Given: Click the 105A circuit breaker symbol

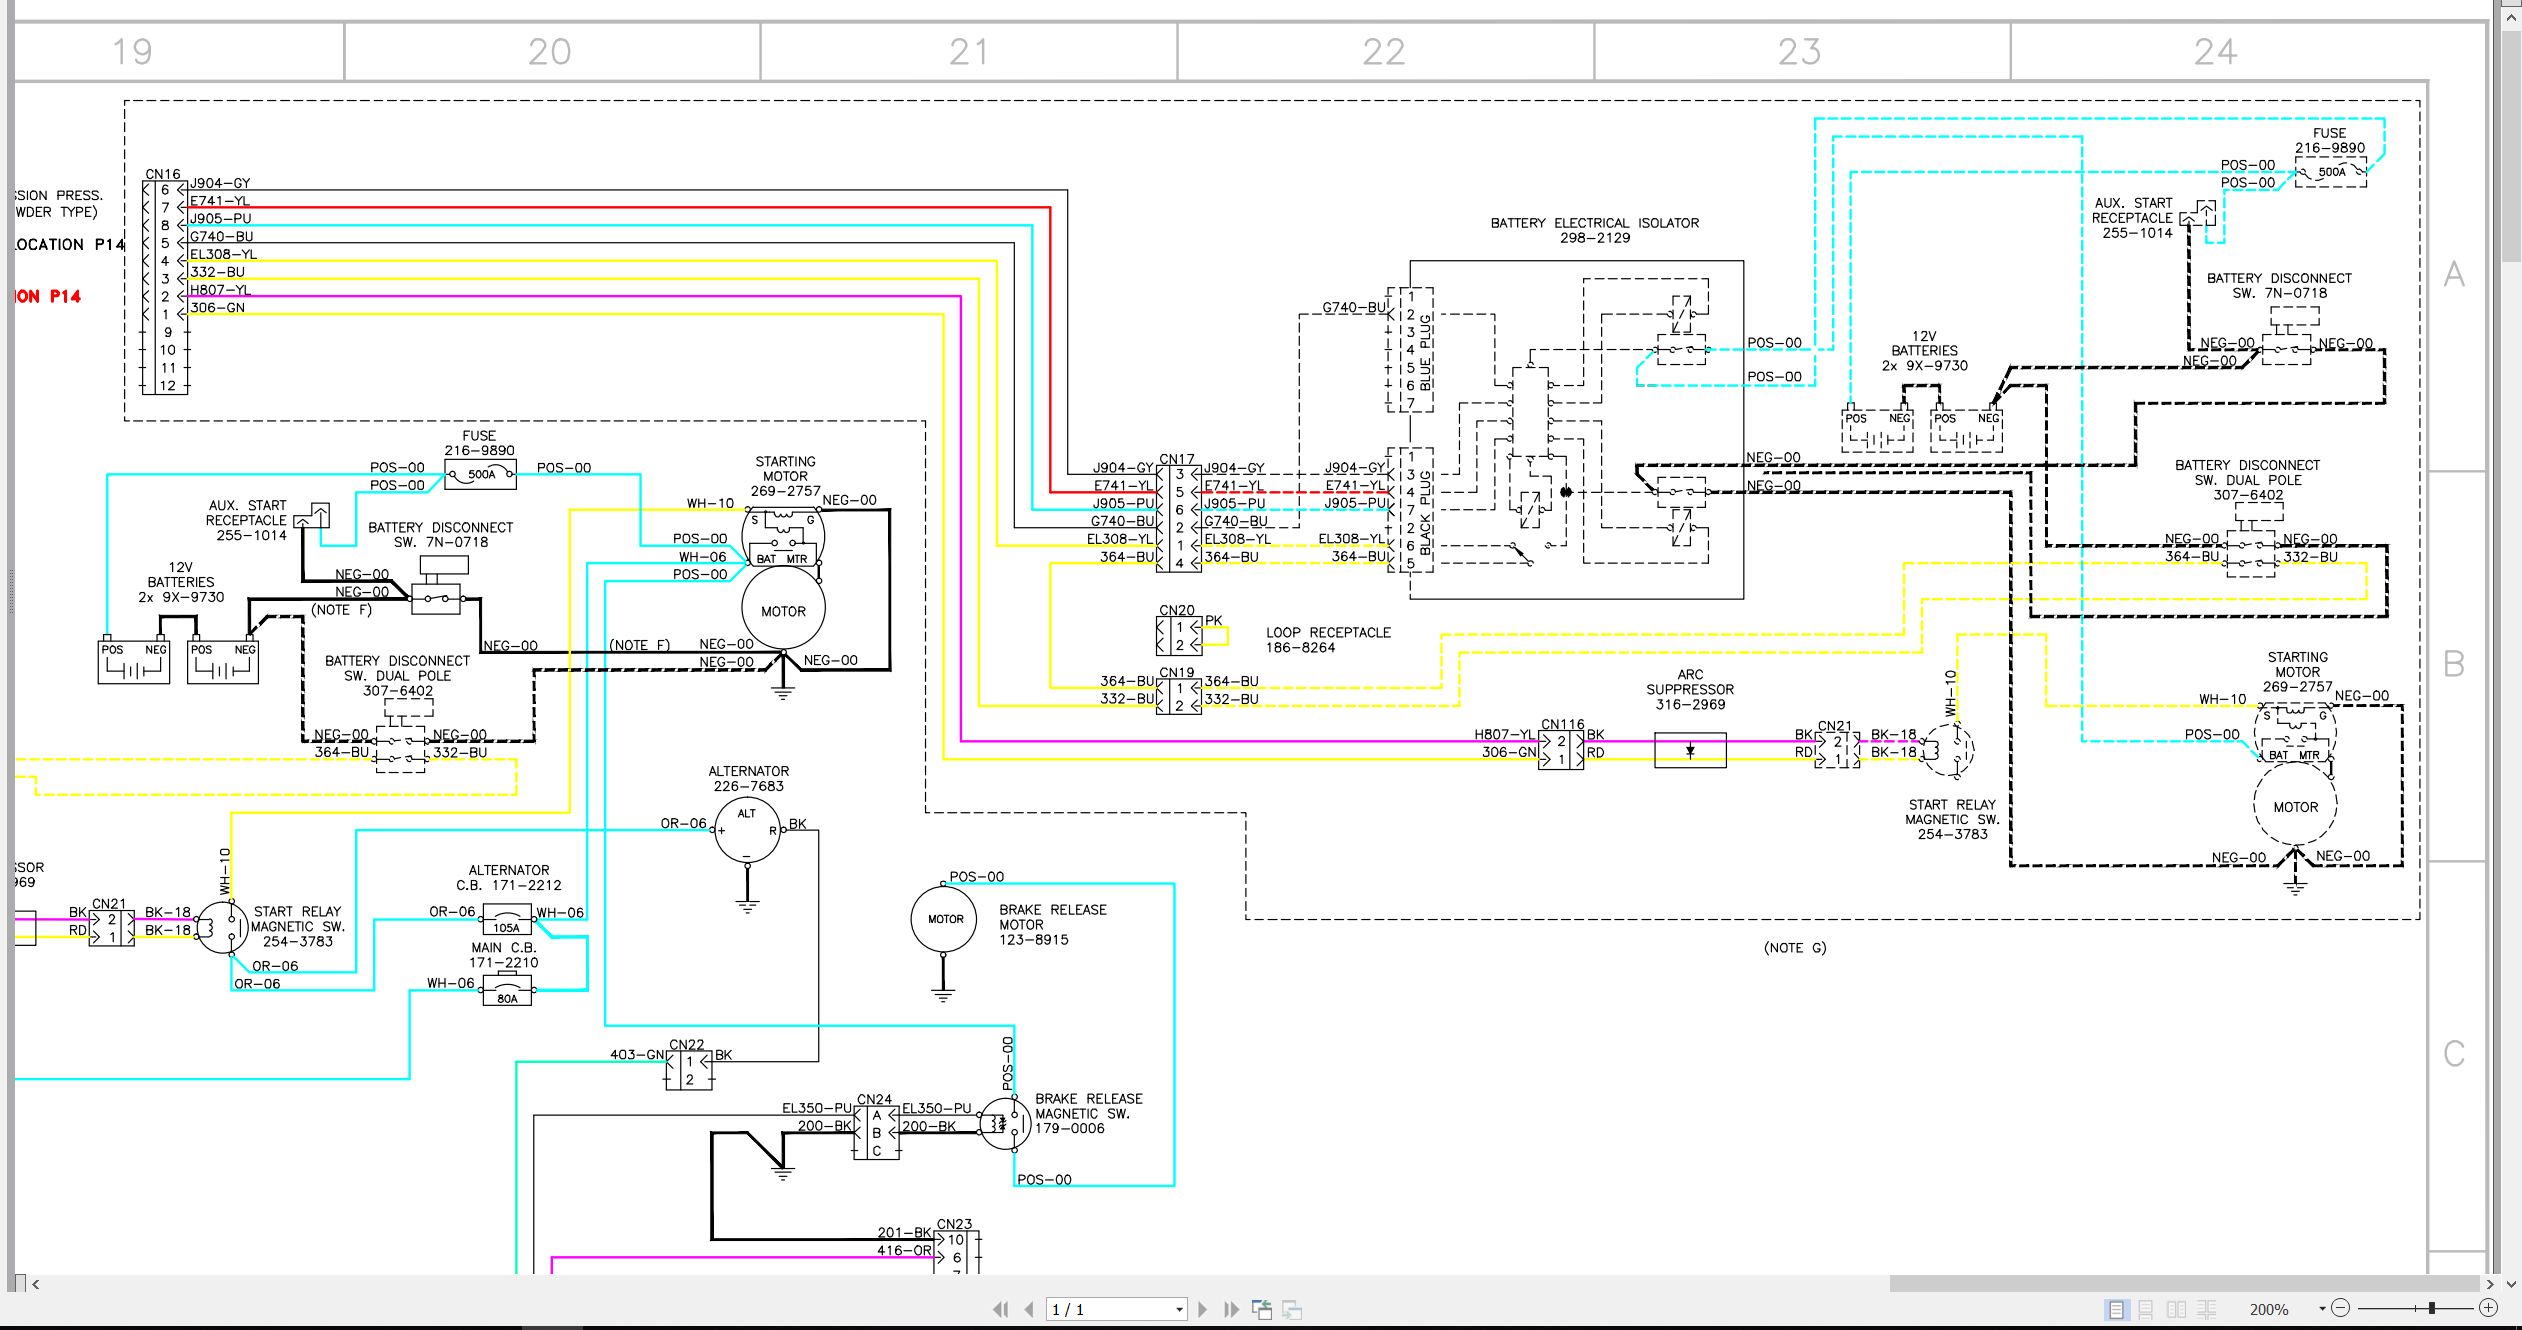Looking at the screenshot, I should pyautogui.click(x=507, y=918).
